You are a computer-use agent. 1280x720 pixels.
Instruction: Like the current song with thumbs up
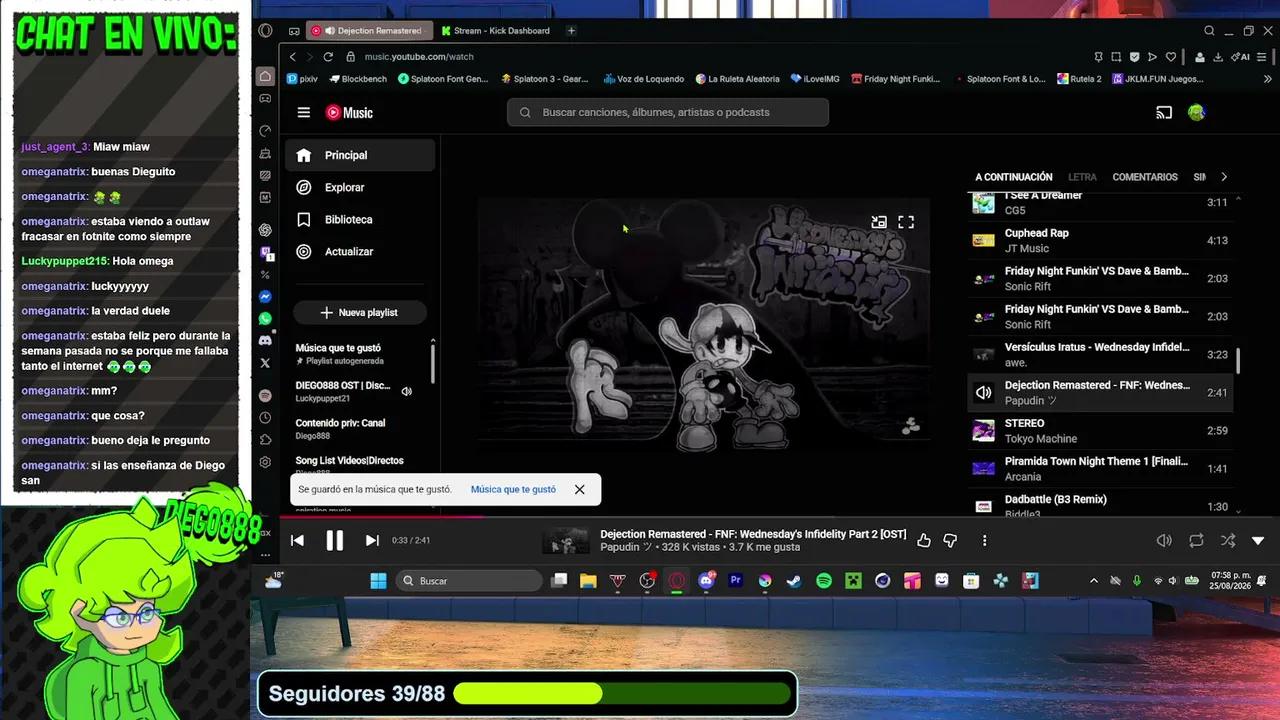click(x=924, y=541)
